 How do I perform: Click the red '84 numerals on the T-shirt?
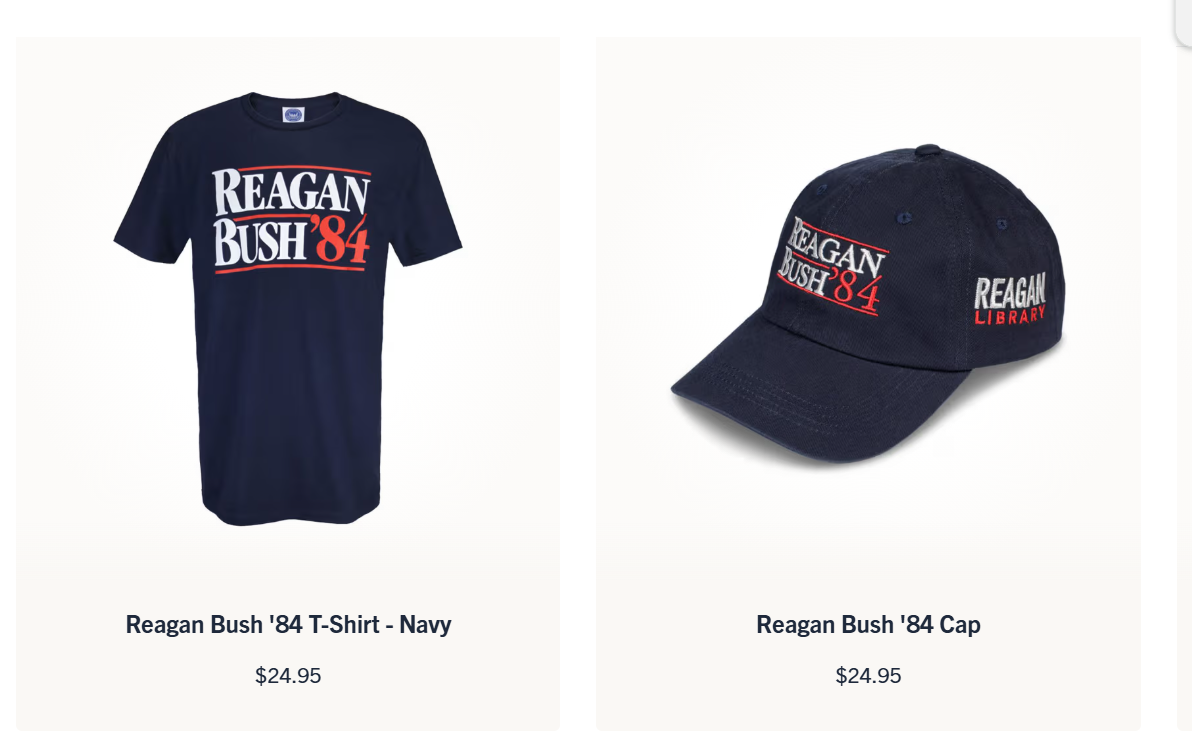click(x=340, y=239)
